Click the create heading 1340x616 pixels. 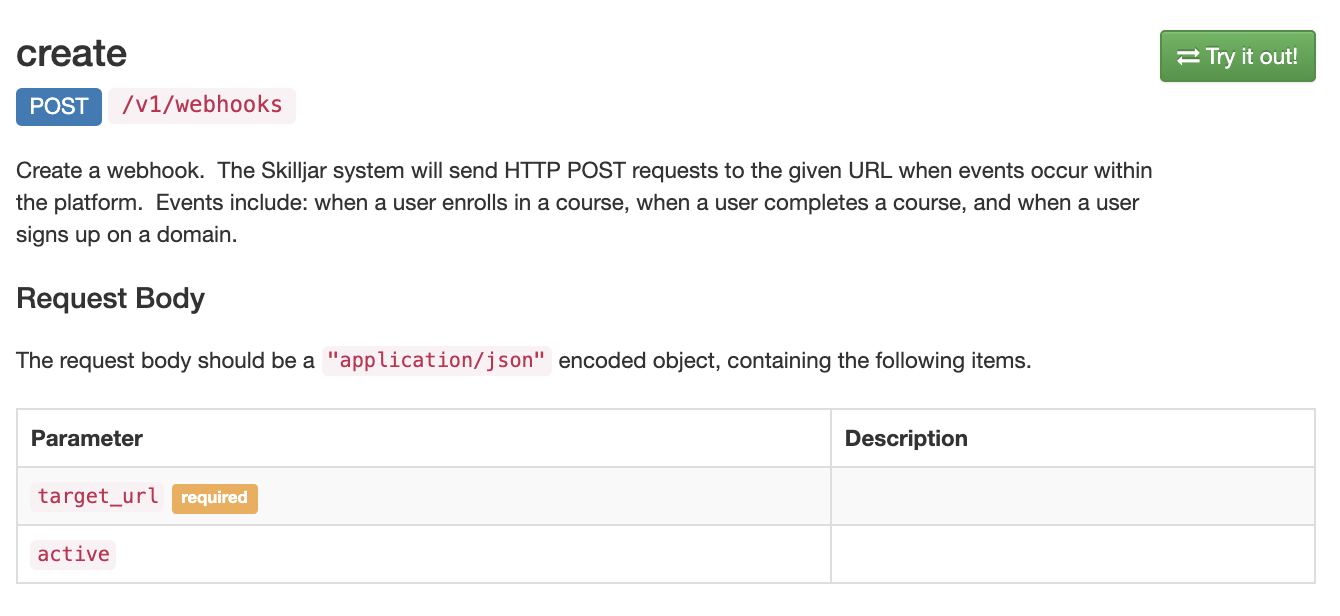[x=72, y=53]
